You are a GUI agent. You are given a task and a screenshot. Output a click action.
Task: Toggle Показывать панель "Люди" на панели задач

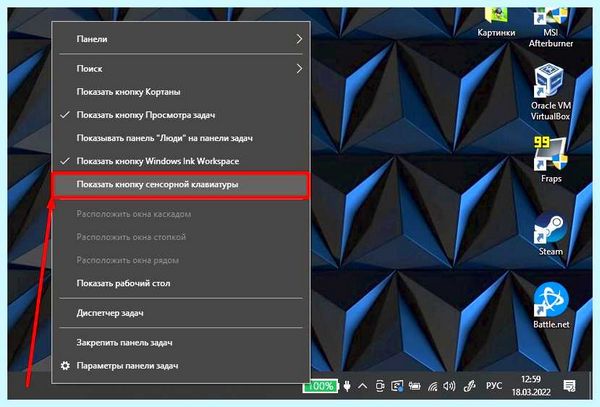point(181,138)
